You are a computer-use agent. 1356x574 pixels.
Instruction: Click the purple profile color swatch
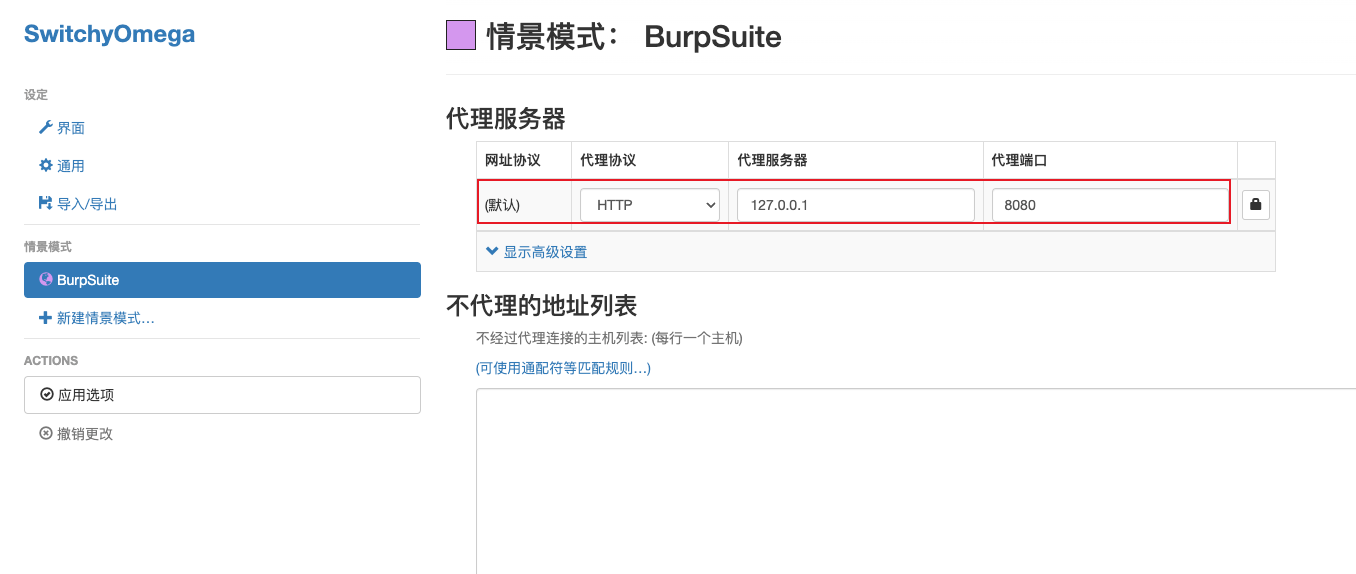pos(460,36)
